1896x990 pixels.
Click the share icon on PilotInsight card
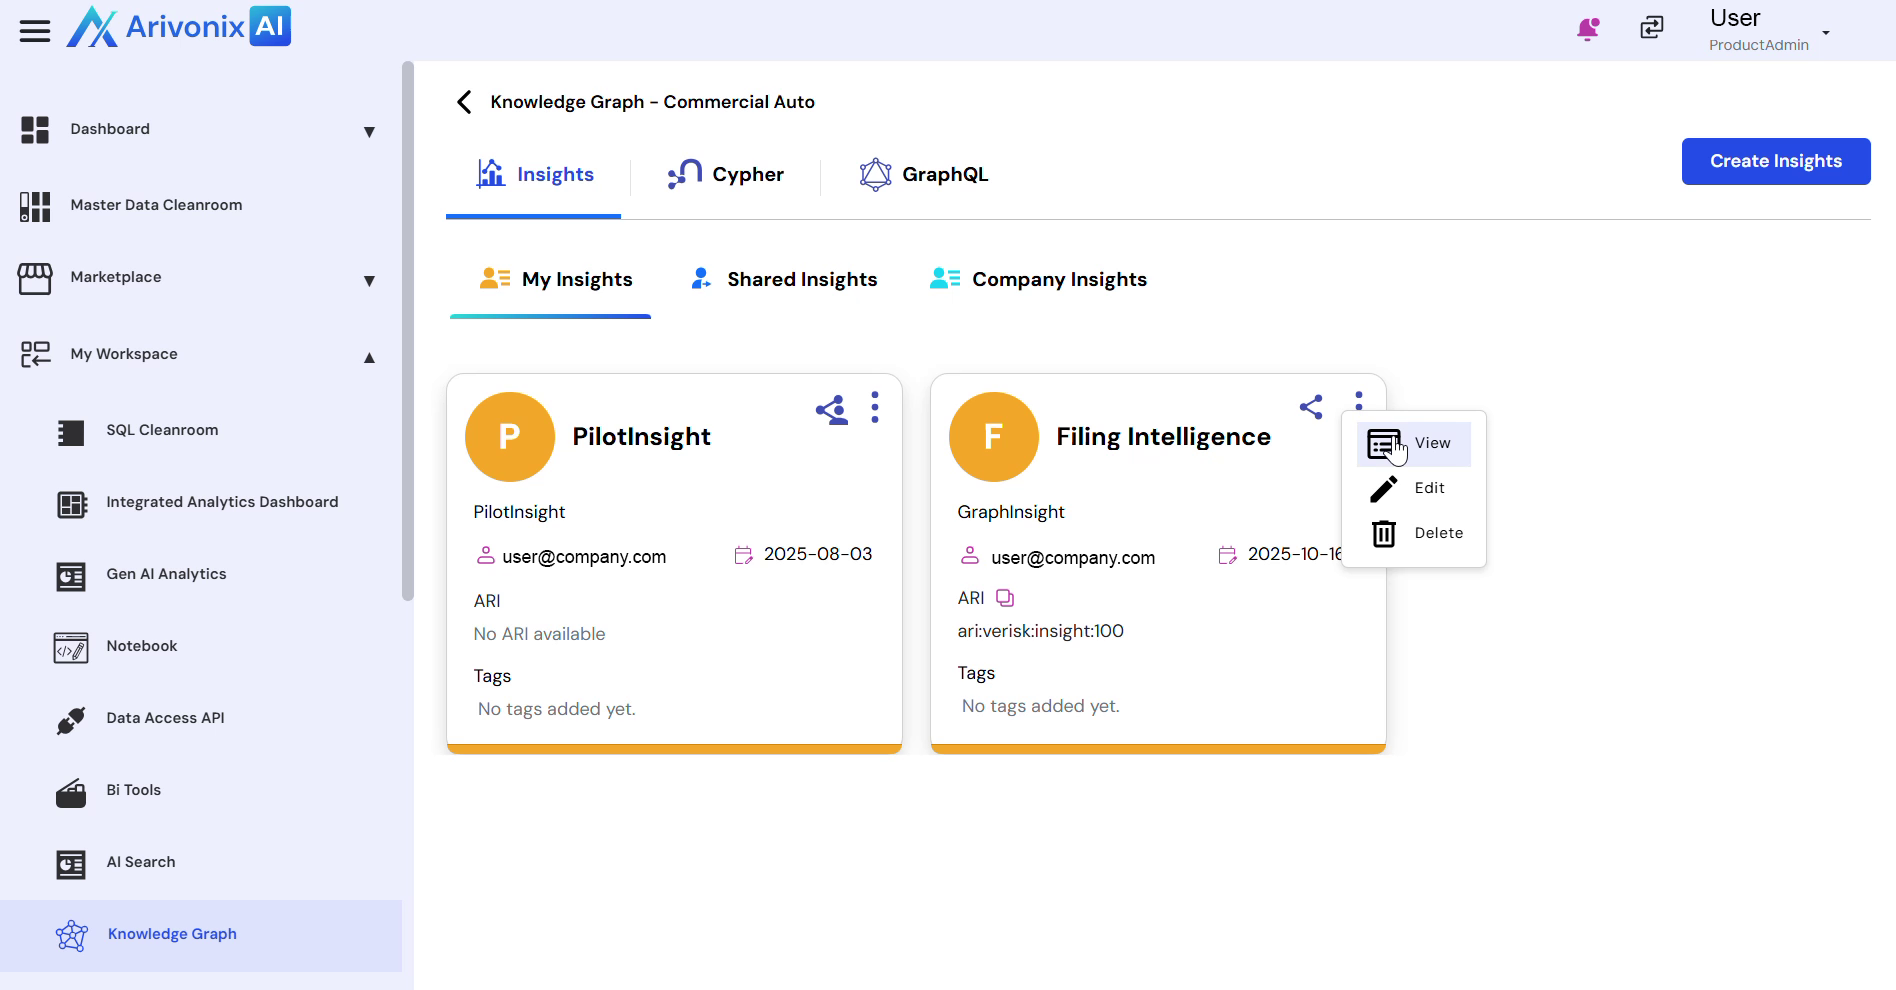[x=831, y=410]
